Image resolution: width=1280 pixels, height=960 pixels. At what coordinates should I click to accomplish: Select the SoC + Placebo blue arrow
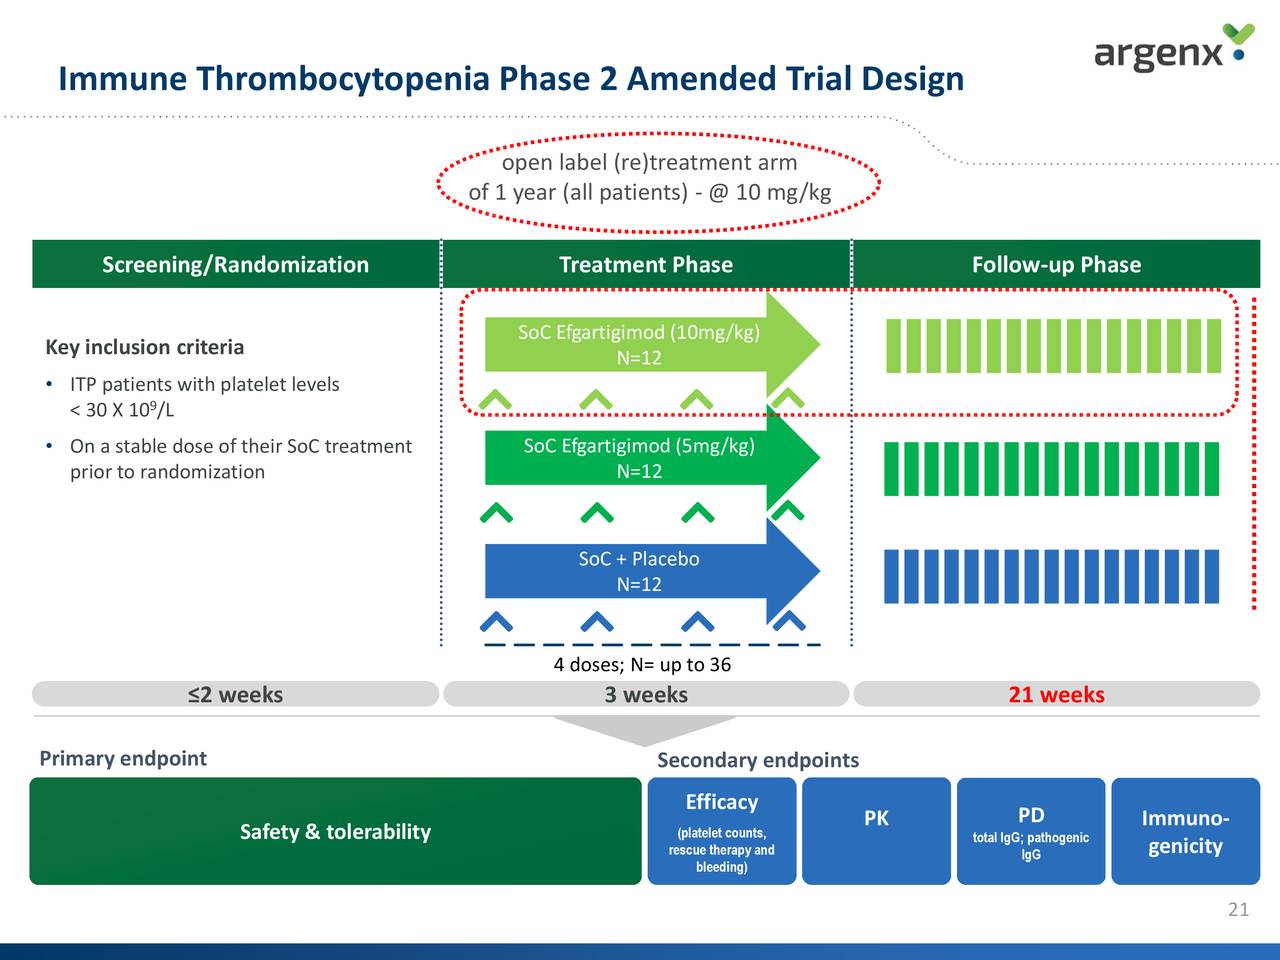652,572
